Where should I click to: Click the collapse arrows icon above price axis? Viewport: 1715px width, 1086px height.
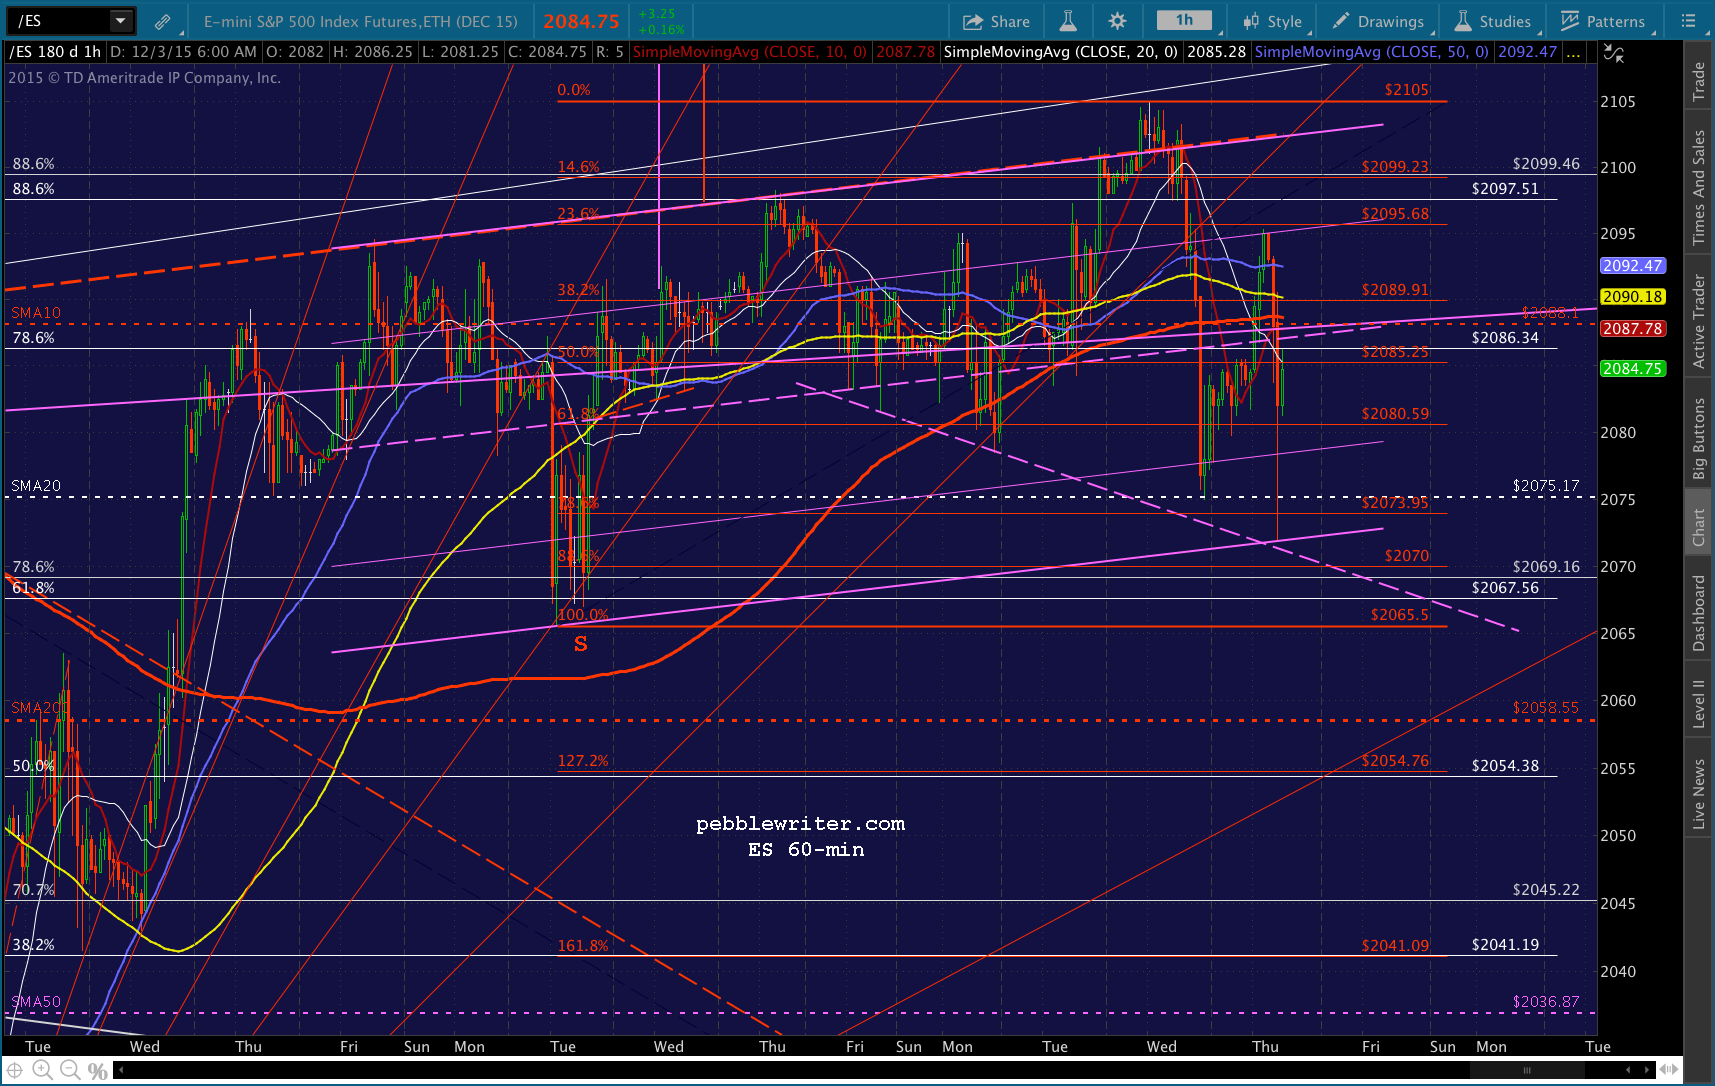point(1613,53)
